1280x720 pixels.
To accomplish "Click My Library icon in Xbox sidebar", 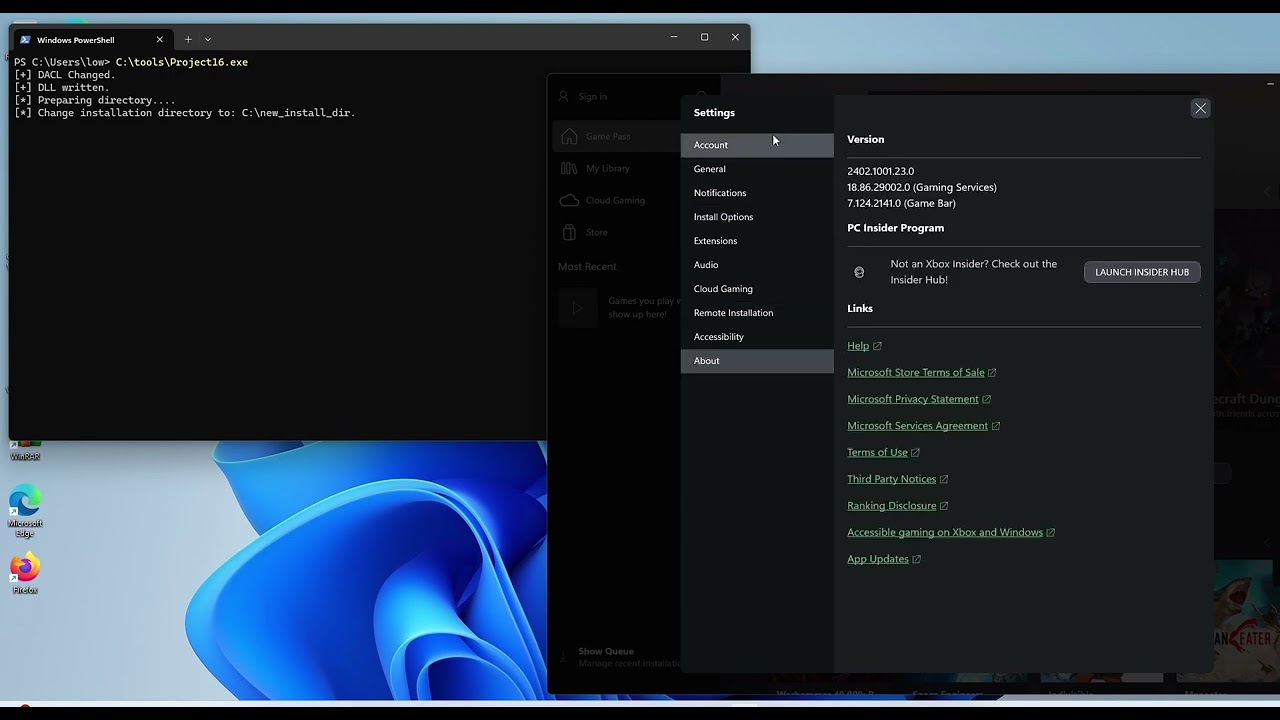I will pos(569,168).
